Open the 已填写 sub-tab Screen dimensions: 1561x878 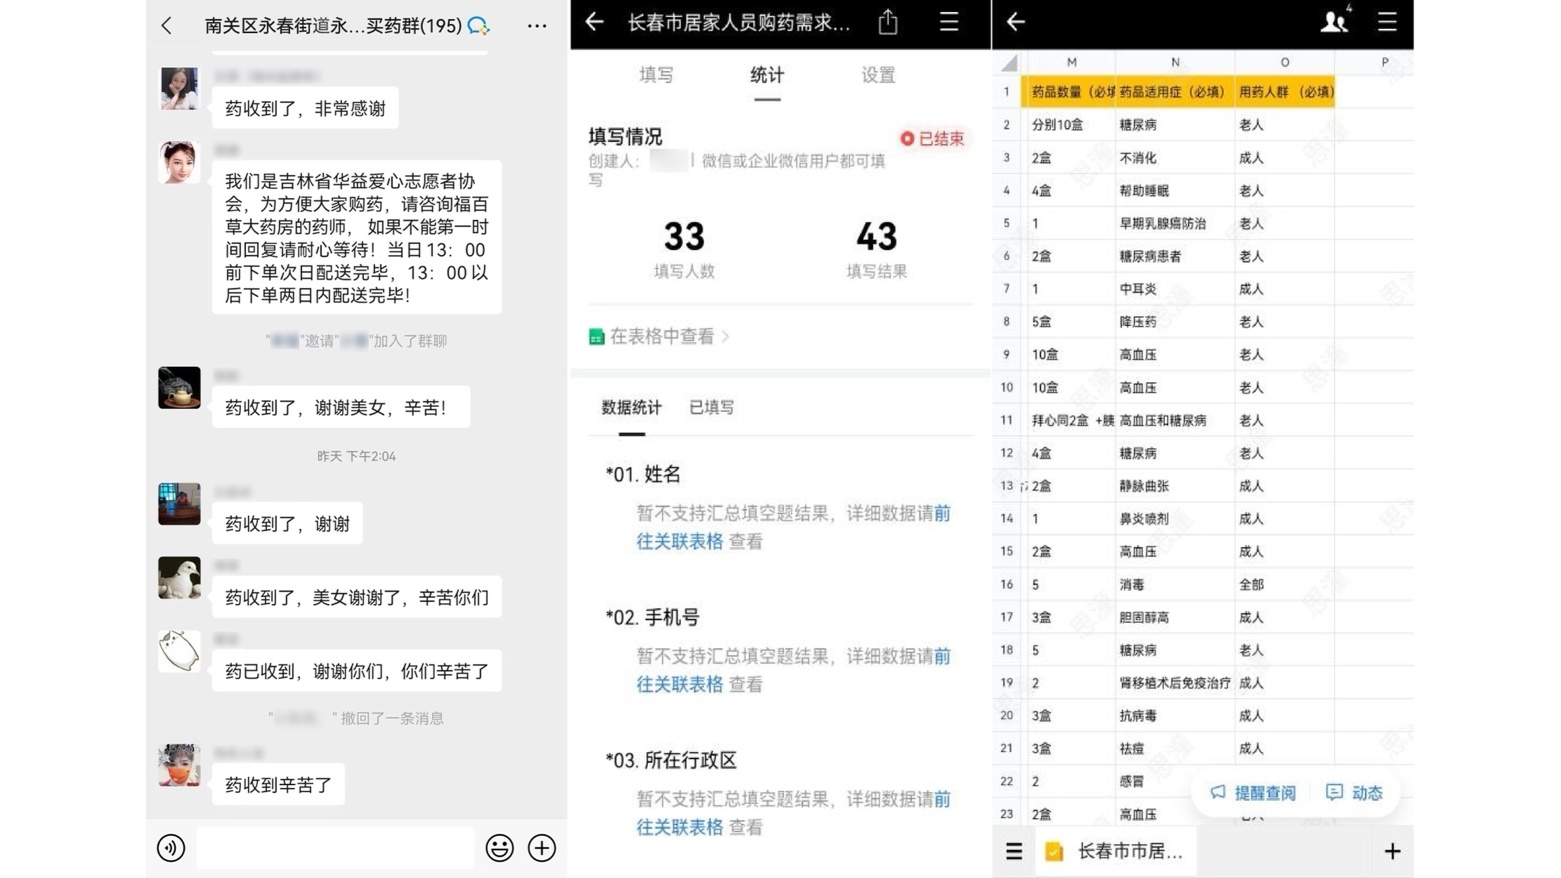[711, 407]
